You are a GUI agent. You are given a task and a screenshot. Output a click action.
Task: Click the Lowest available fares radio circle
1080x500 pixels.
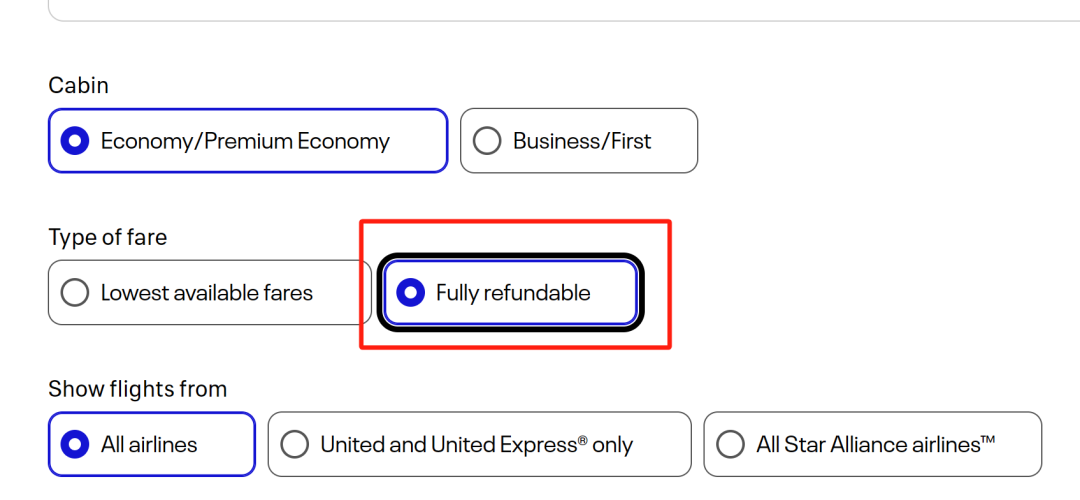(x=75, y=293)
